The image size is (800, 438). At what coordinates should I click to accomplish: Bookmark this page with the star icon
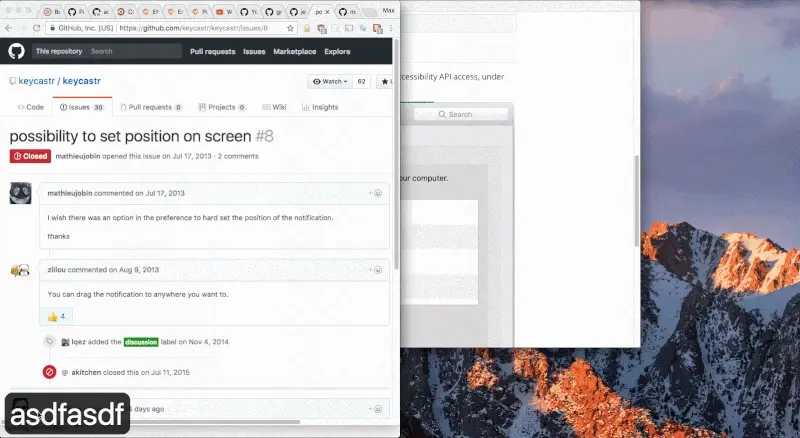point(290,28)
